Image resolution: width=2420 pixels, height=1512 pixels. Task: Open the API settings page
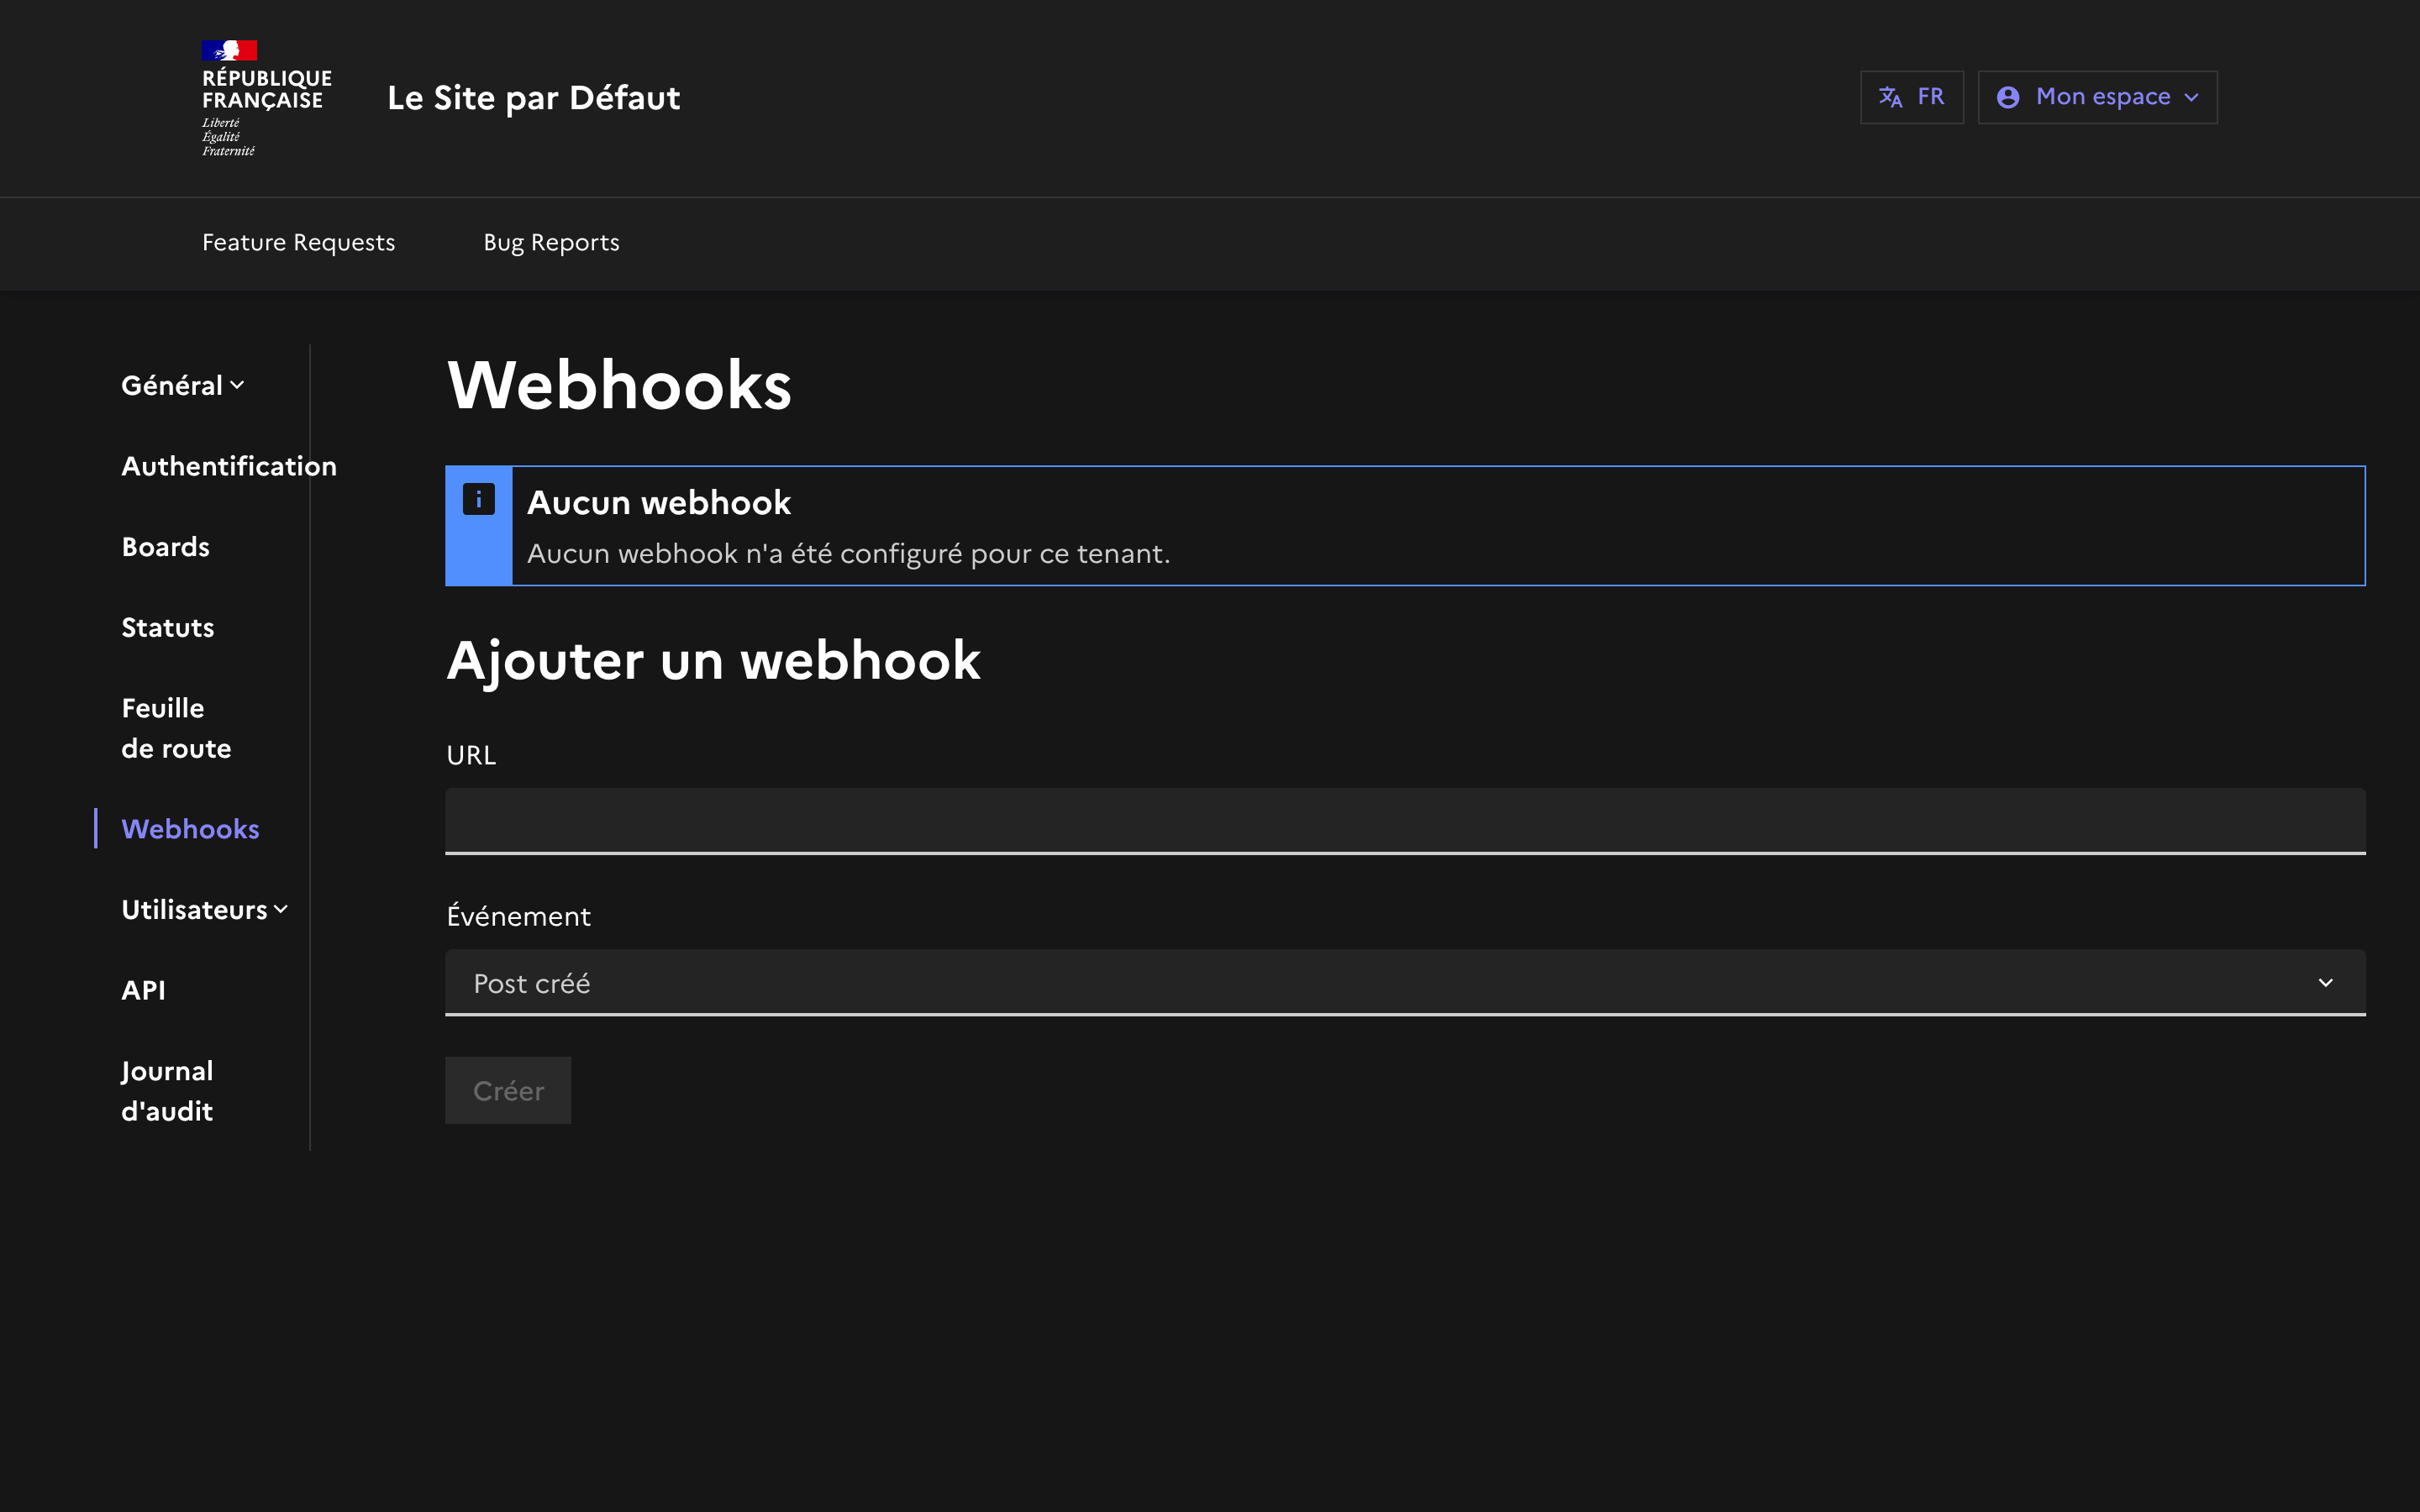click(143, 990)
